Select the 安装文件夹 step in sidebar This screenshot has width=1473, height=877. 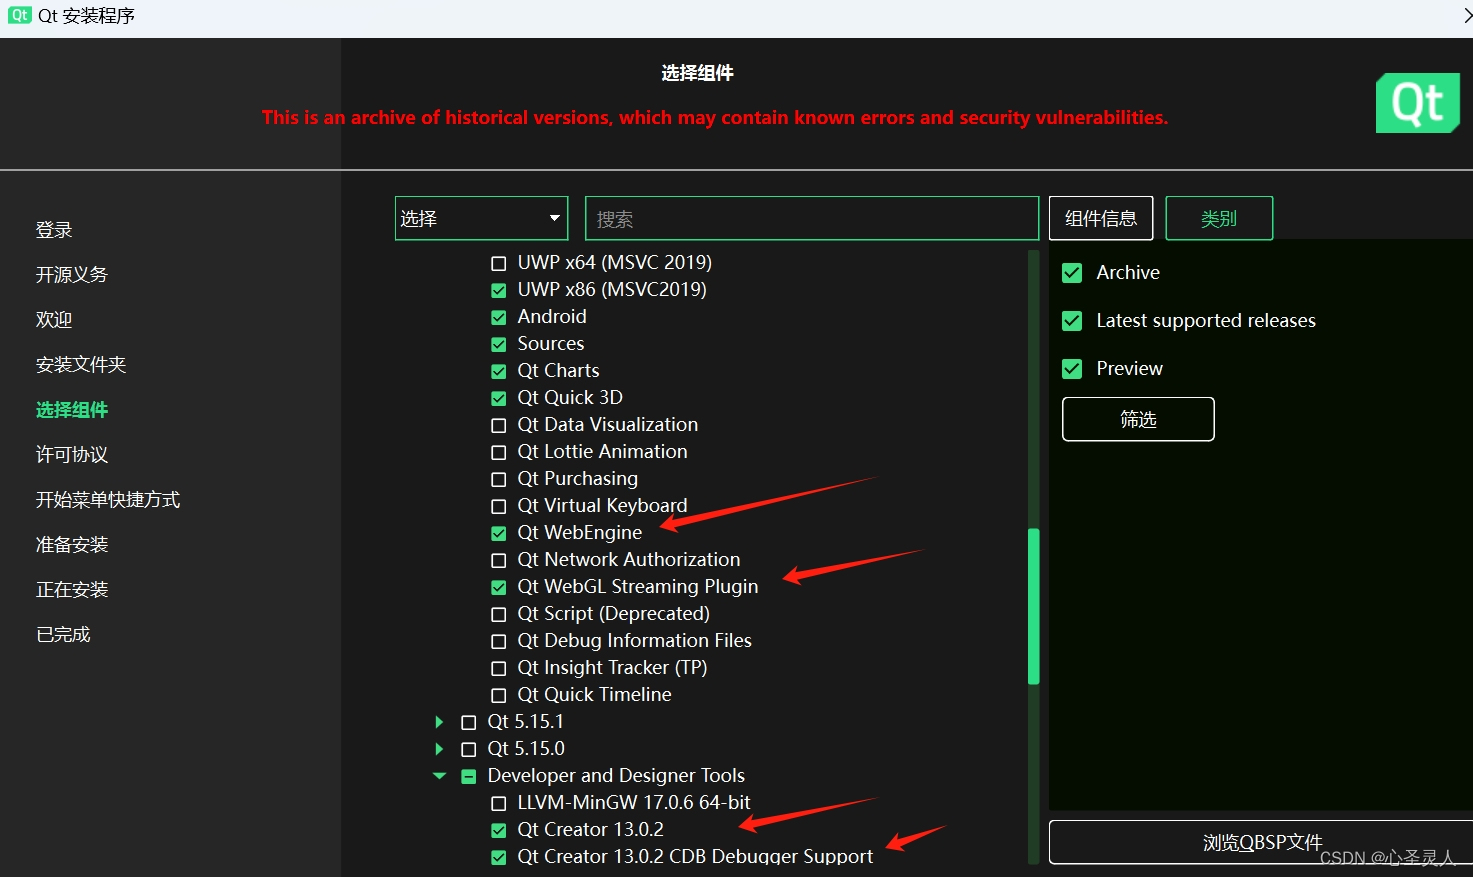click(81, 365)
